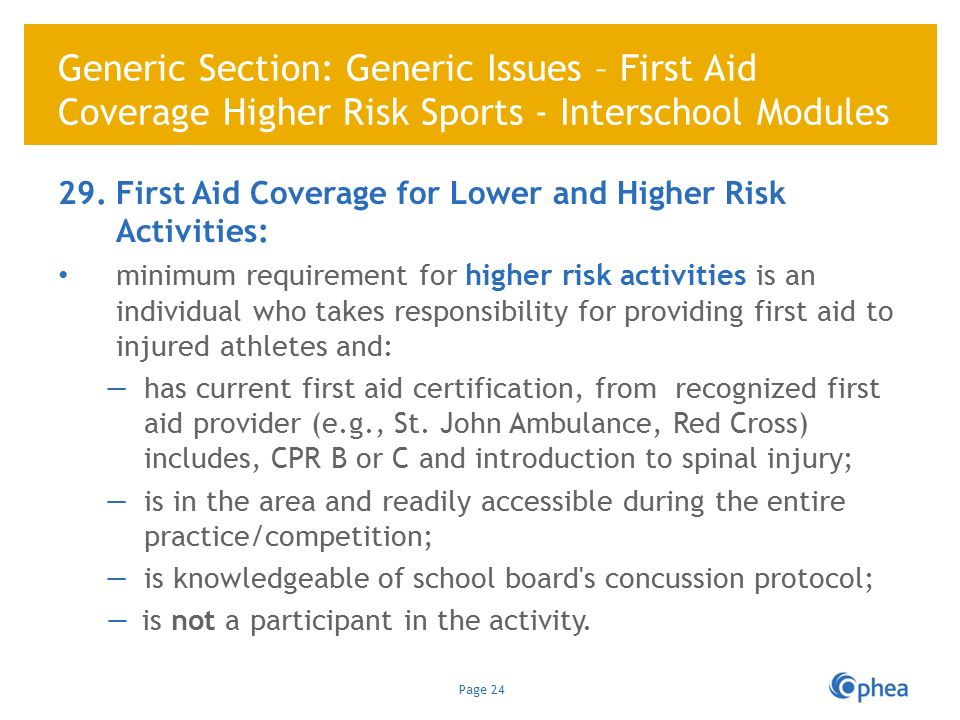The image size is (960, 720).
Task: Click dash before 'has current first aid'
Action: click(x=116, y=389)
